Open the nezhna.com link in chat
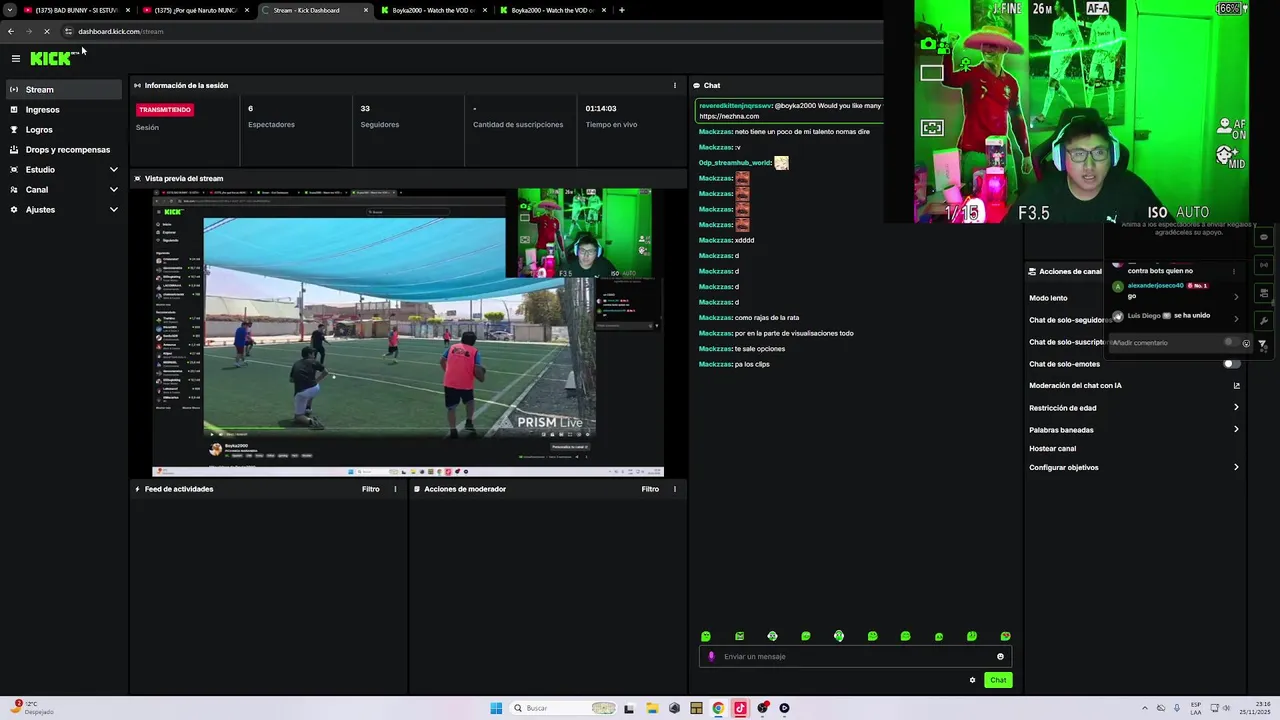This screenshot has height=720, width=1280. tap(729, 116)
